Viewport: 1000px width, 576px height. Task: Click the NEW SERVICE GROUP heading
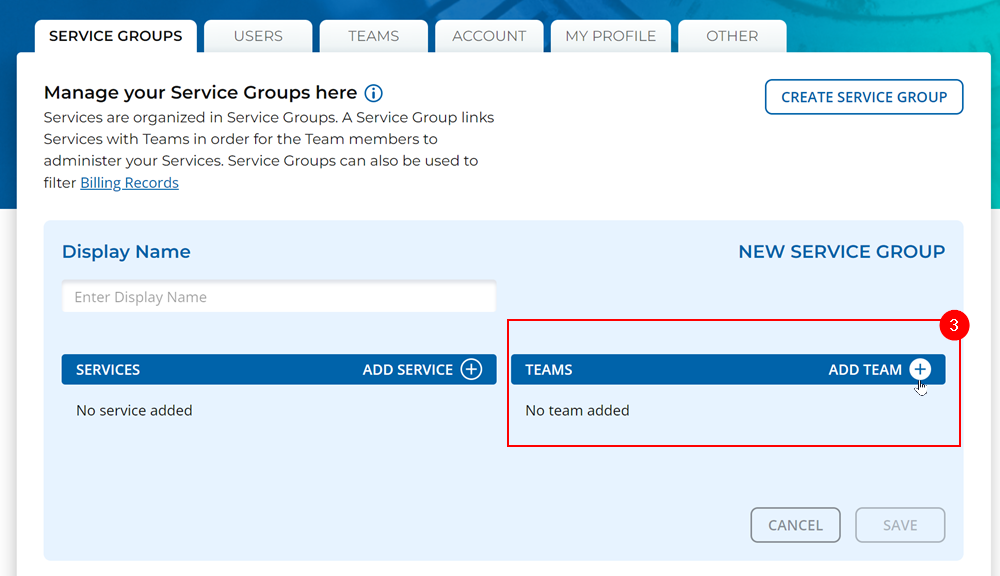(841, 252)
